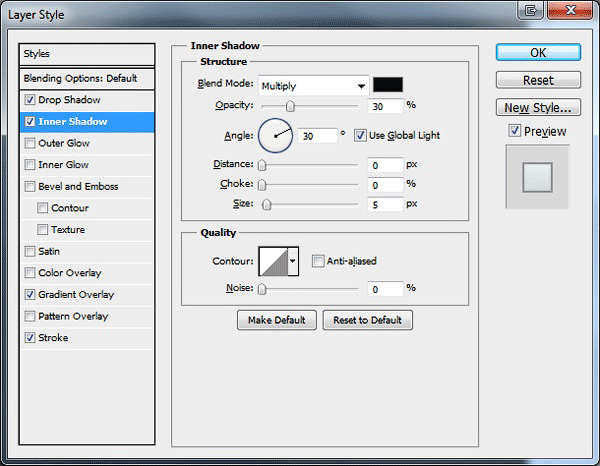Click the Choke slider handle
The image size is (600, 466).
[262, 185]
